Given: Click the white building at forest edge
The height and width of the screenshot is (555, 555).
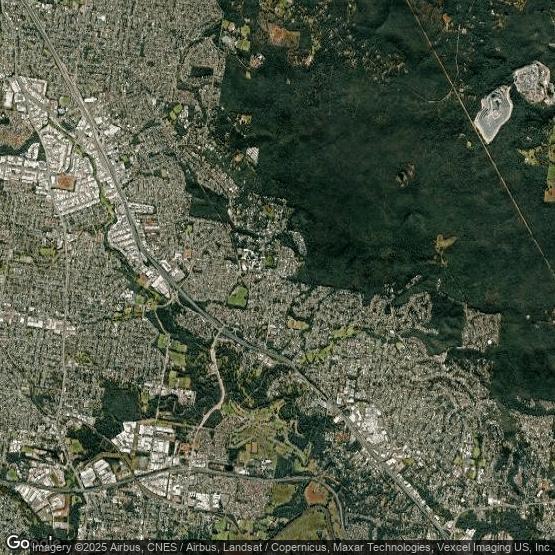Looking at the screenshot, I should click(252, 154).
